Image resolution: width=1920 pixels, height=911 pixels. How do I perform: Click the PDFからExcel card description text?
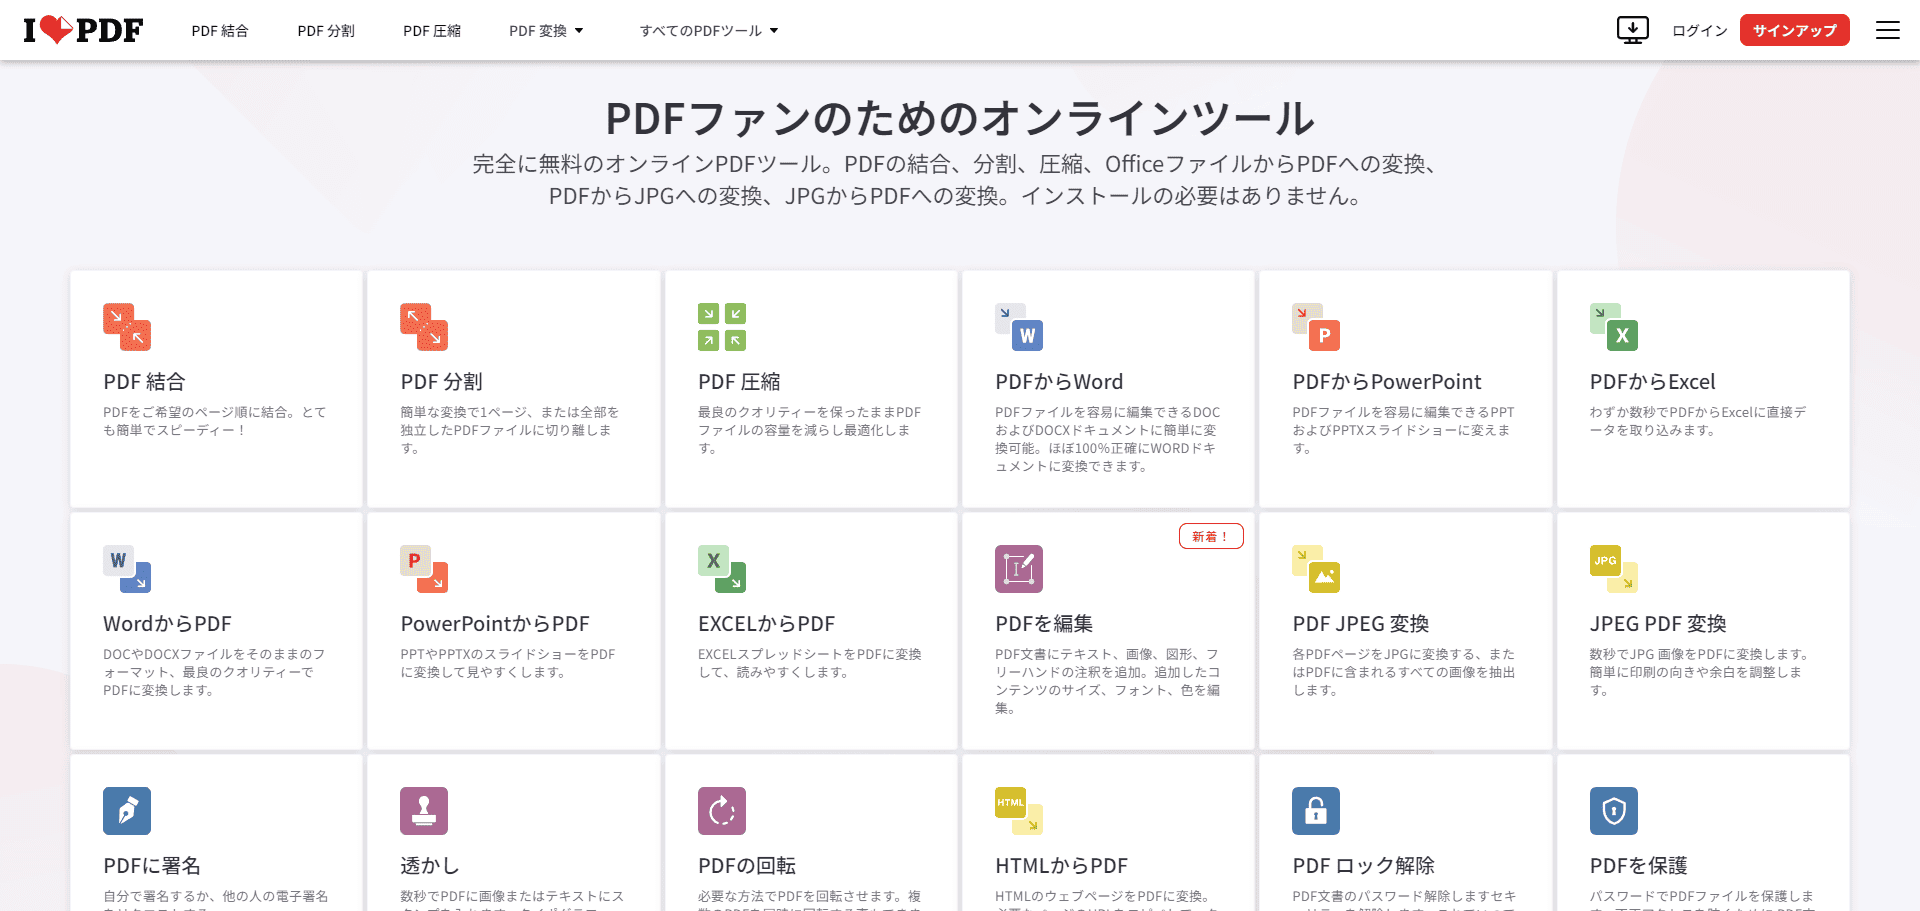1698,421
